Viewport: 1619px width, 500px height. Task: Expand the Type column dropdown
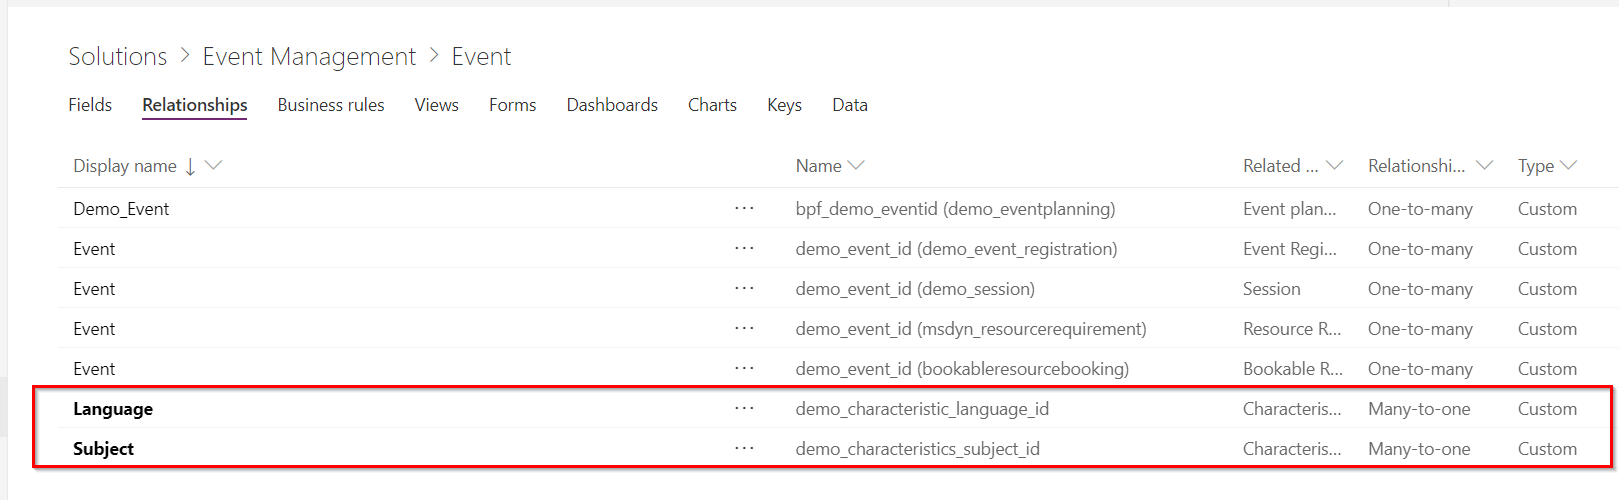point(1568,166)
